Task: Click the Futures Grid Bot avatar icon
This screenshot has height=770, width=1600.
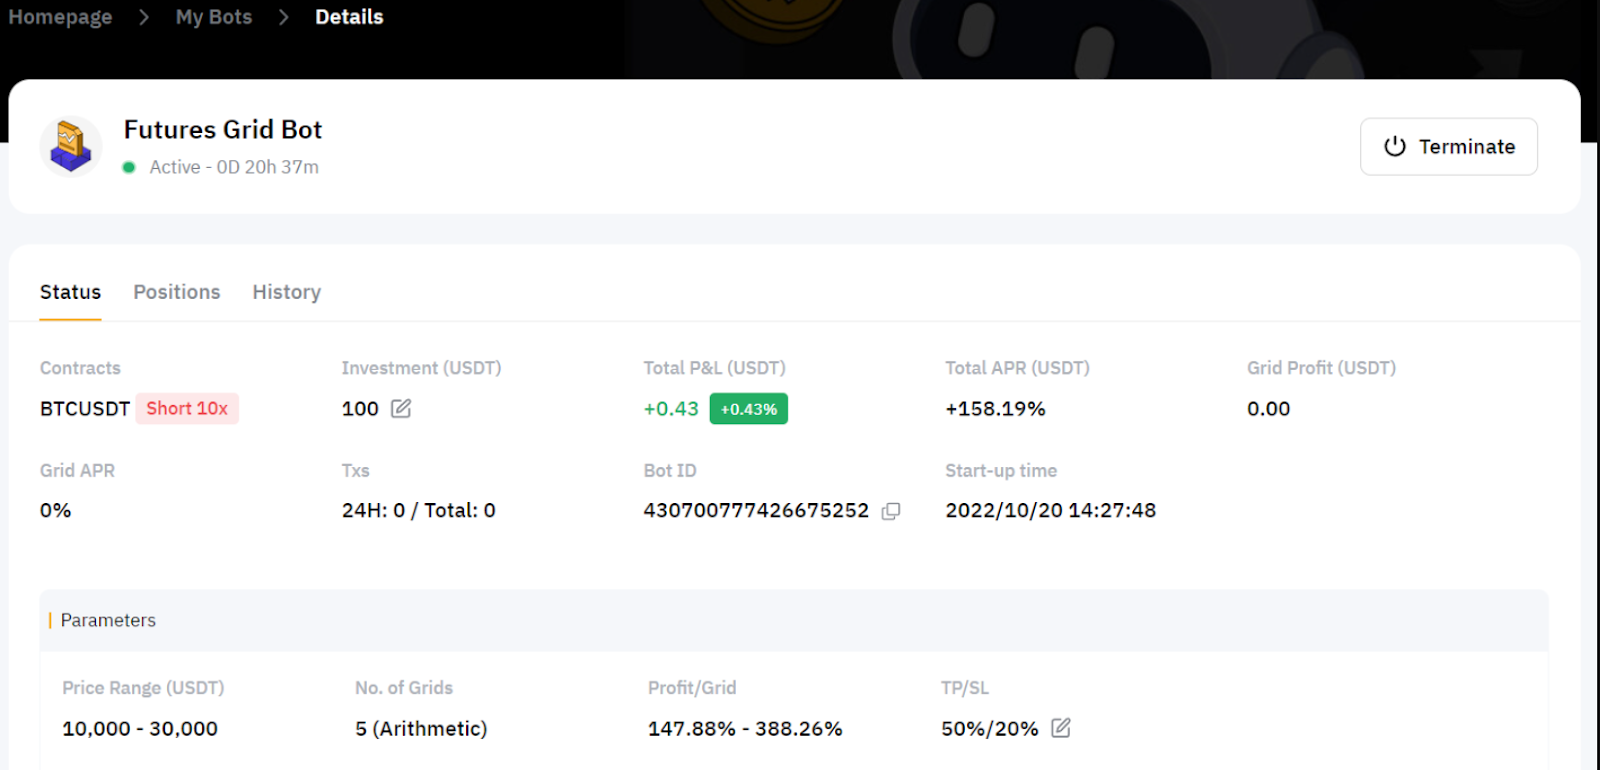Action: pos(71,146)
